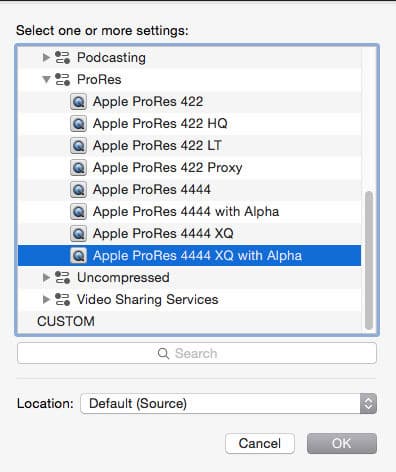Choose Apple ProRes 422 HQ text
Viewport: 396px width, 472px height.
pos(160,124)
